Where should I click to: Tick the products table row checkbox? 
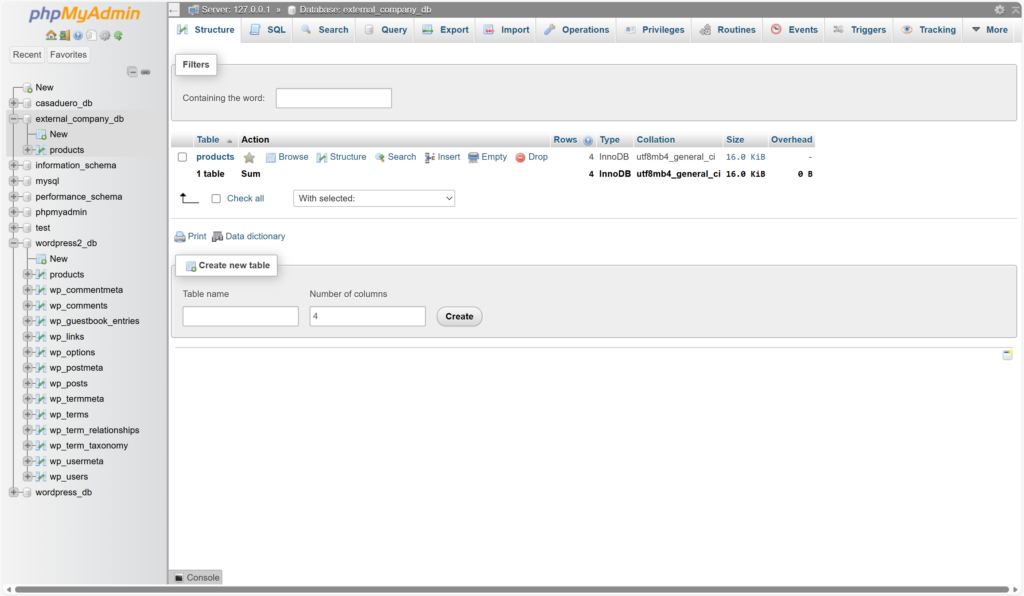(x=182, y=157)
